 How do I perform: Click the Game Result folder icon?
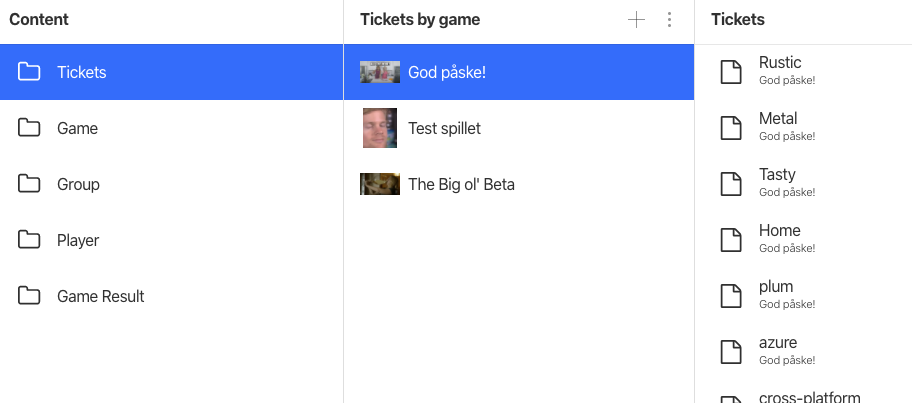29,296
